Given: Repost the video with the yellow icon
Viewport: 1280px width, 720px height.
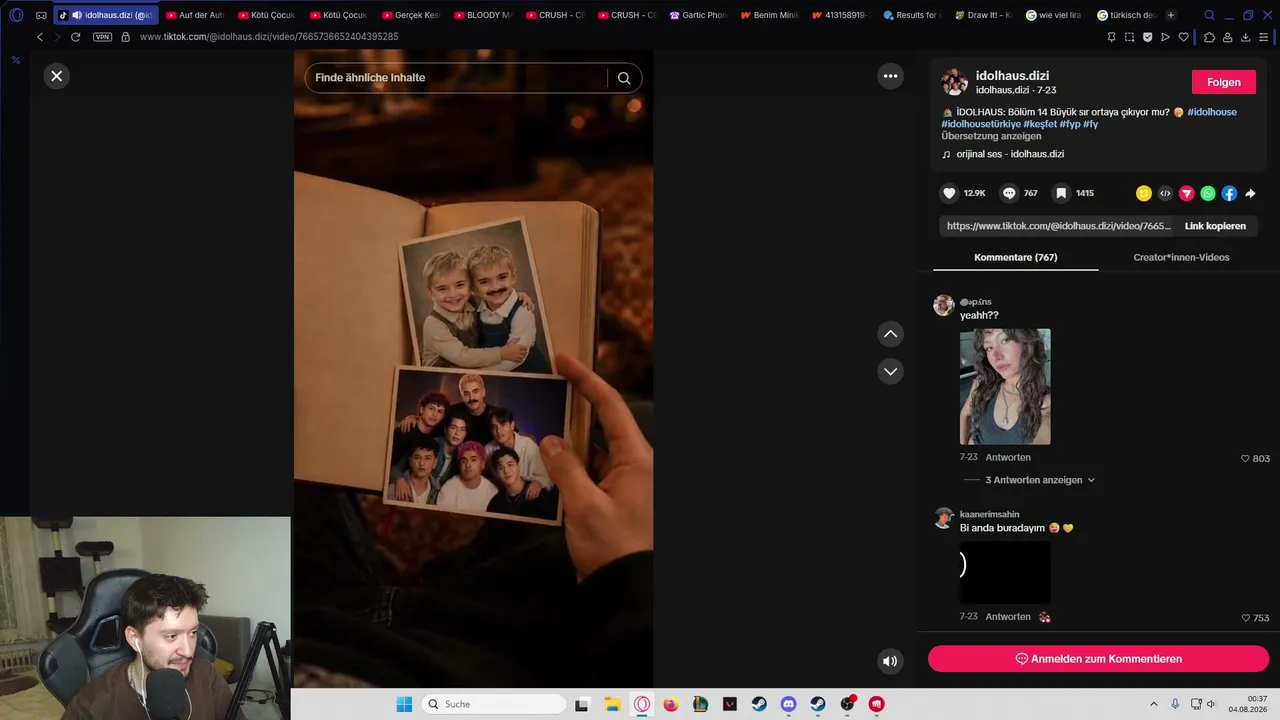Looking at the screenshot, I should pos(1144,194).
